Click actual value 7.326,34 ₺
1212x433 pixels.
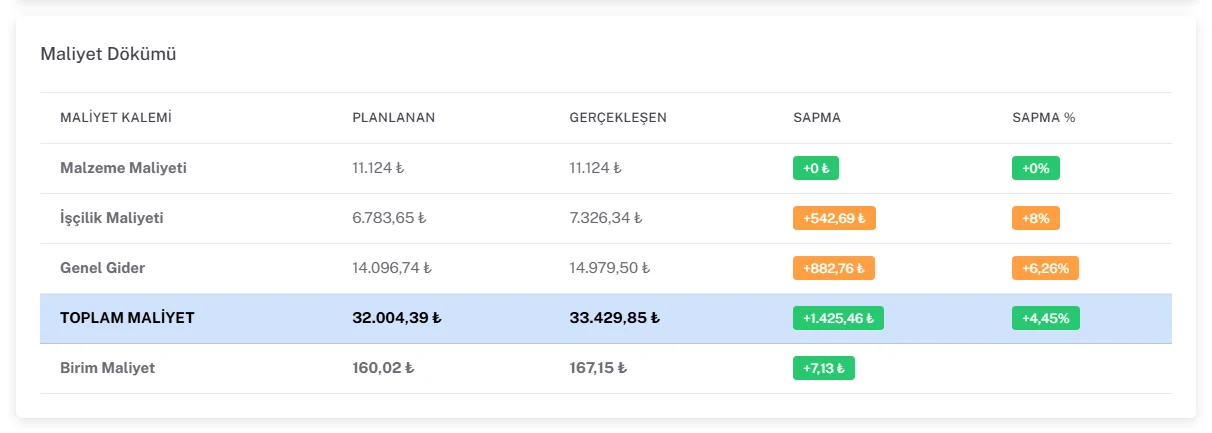[x=606, y=218]
